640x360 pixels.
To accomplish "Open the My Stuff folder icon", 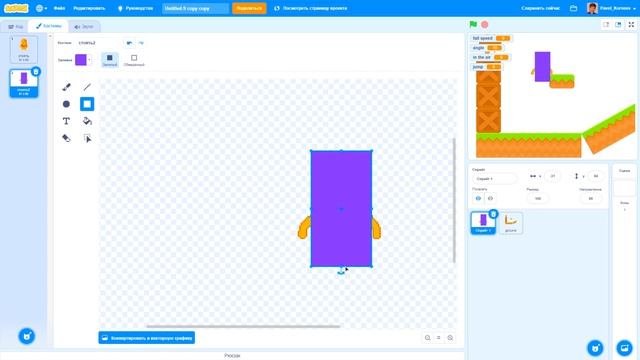I will click(x=573, y=8).
